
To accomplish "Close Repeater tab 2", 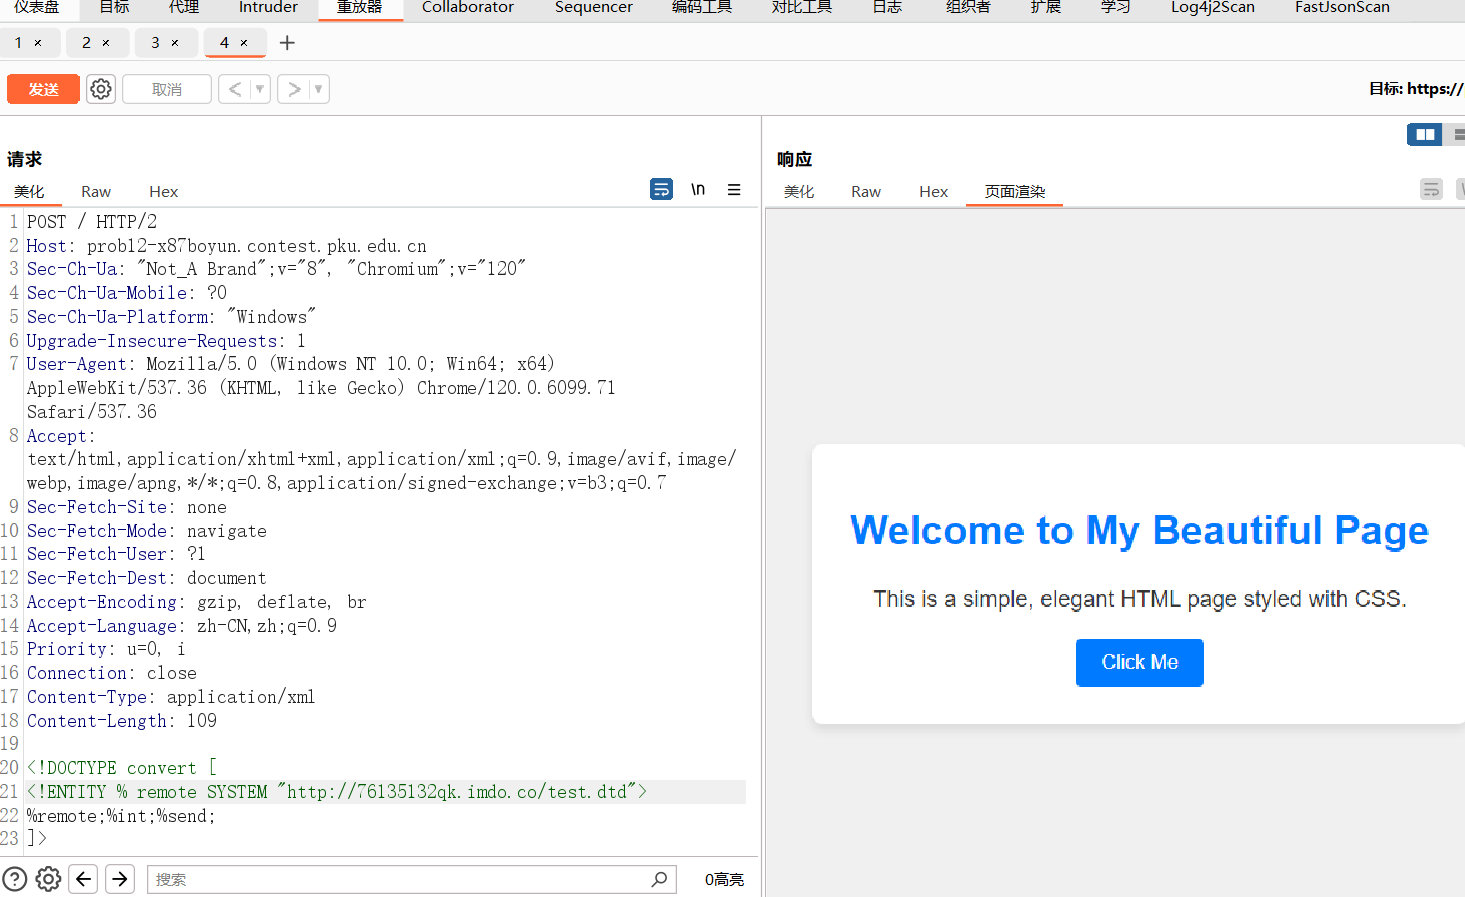I will point(106,43).
